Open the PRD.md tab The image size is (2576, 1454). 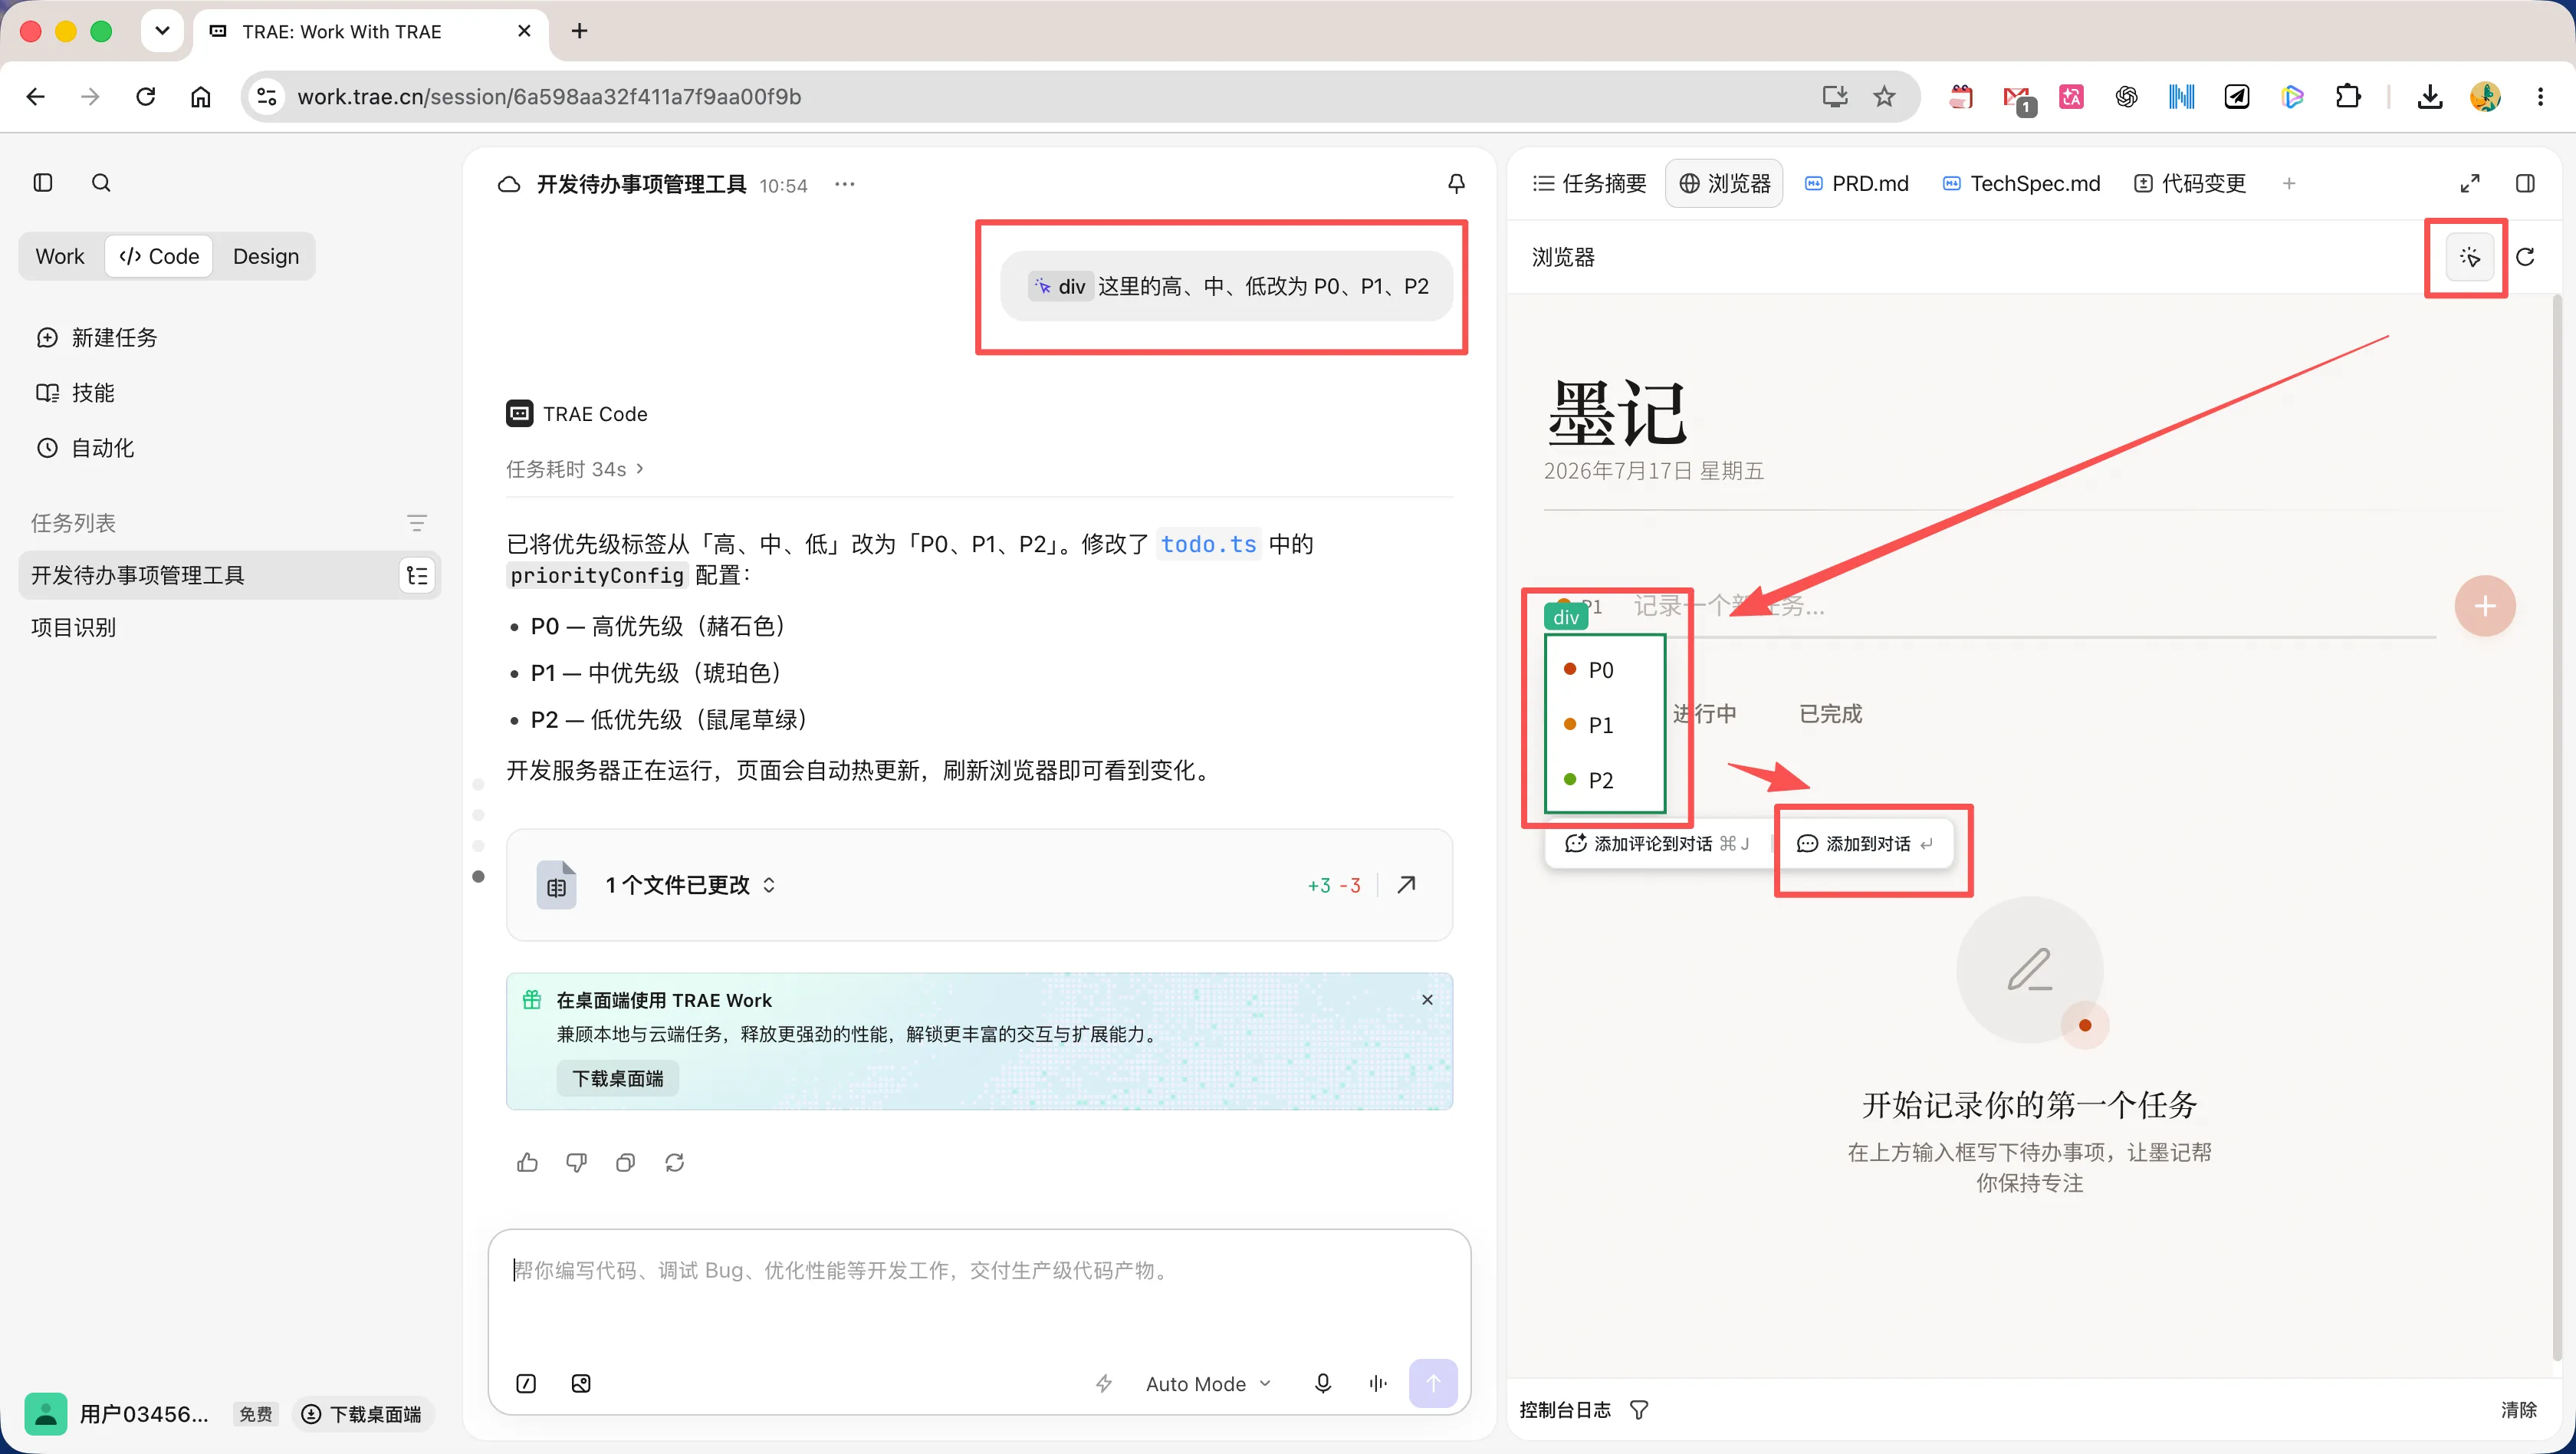1857,183
